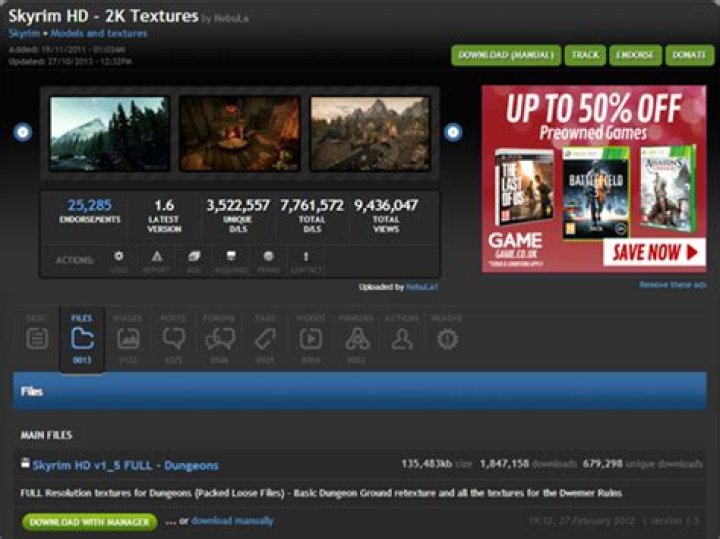
Task: Open Models and textures category link
Action: [99, 33]
